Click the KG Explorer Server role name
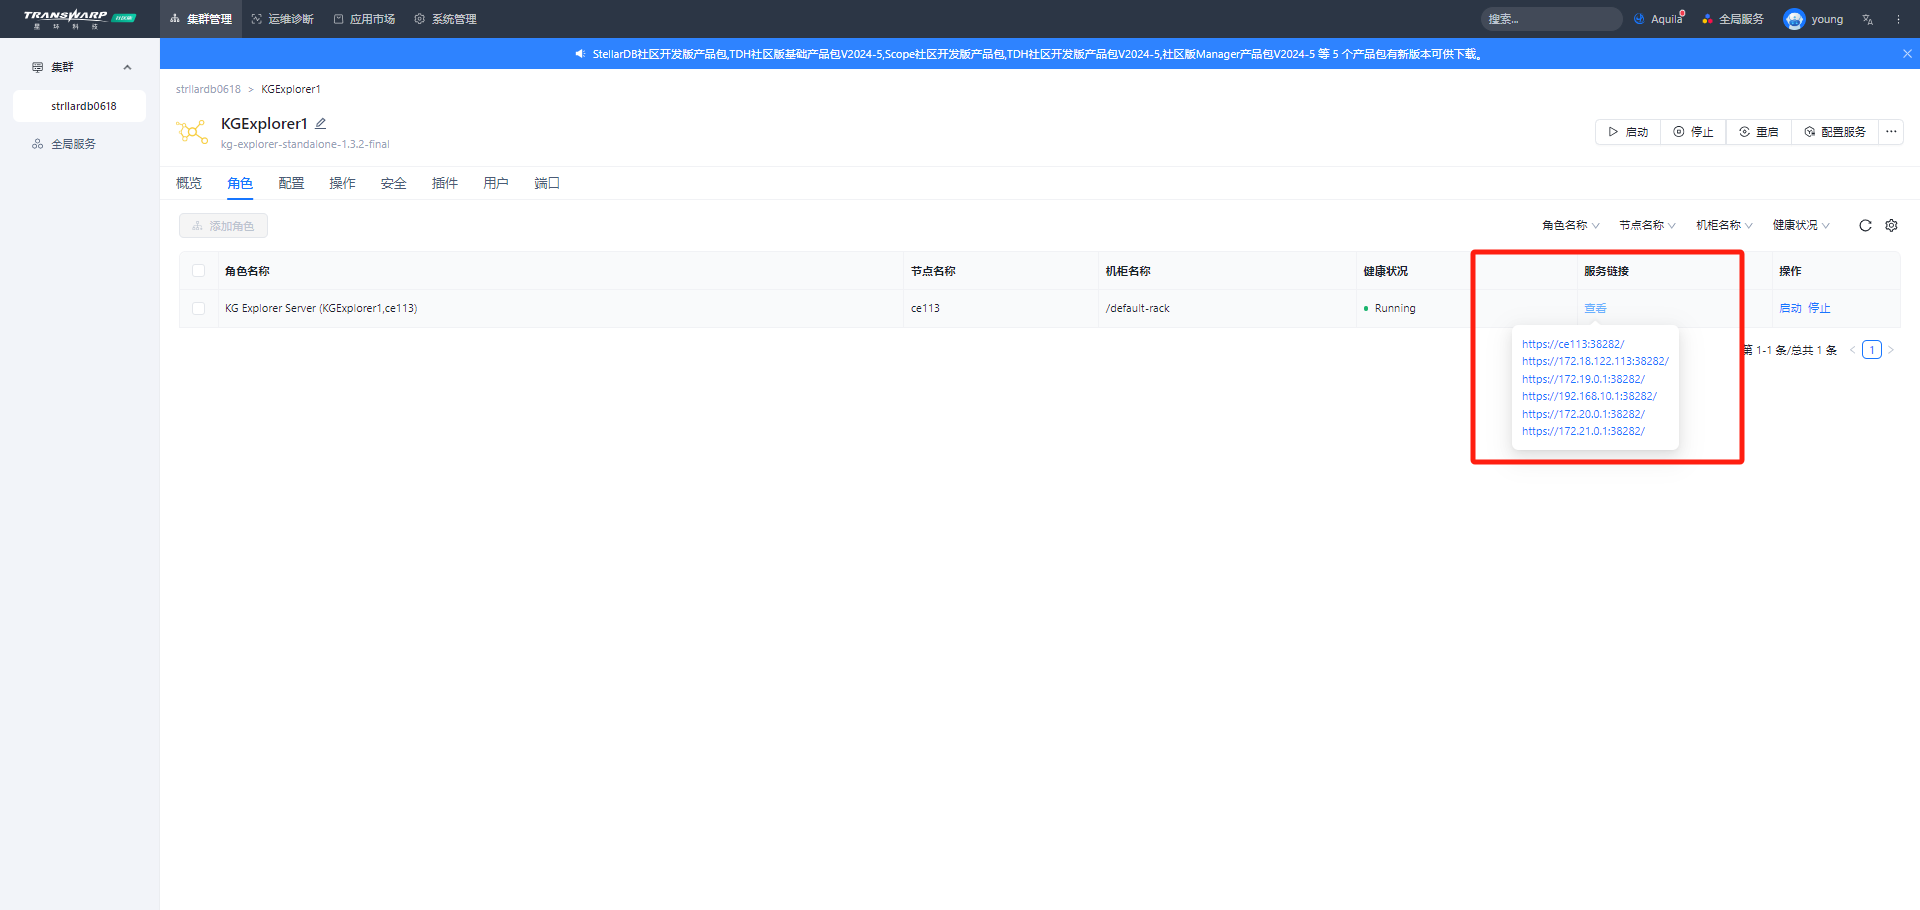Image resolution: width=1920 pixels, height=910 pixels. tap(321, 308)
